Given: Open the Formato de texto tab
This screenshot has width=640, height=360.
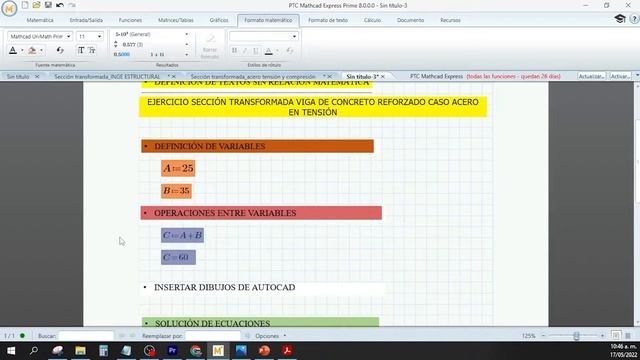Looking at the screenshot, I should click(328, 20).
